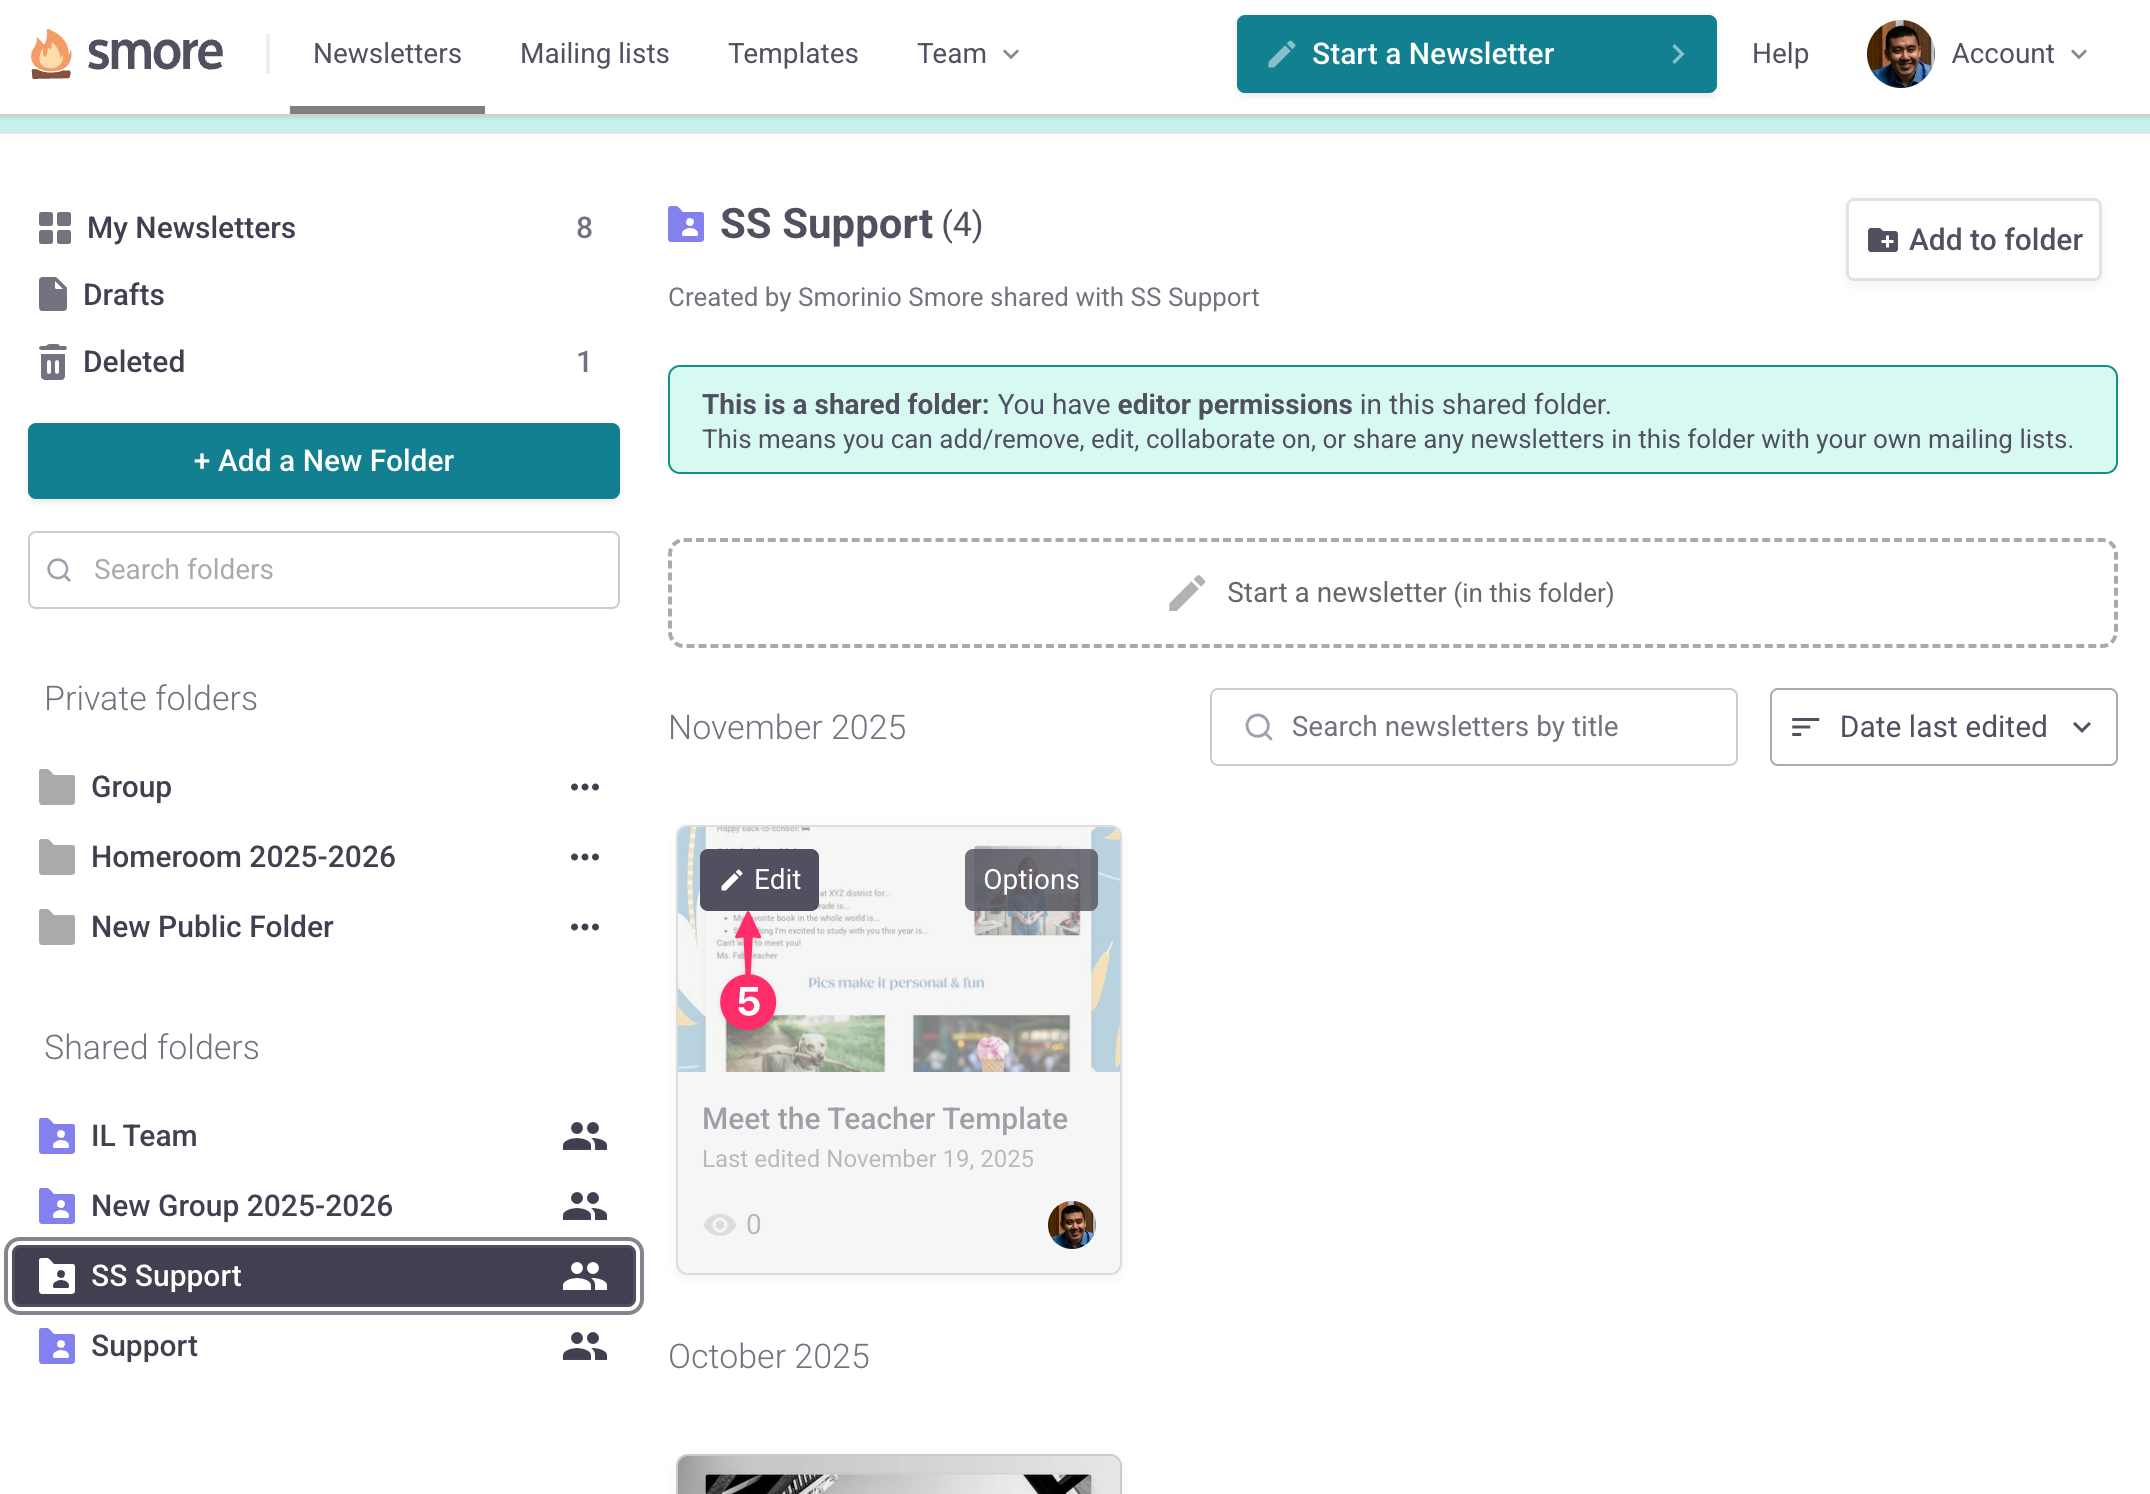Screen dimensions: 2150x1494
Task: Click Start a newsletter in this folder
Action: point(1392,593)
